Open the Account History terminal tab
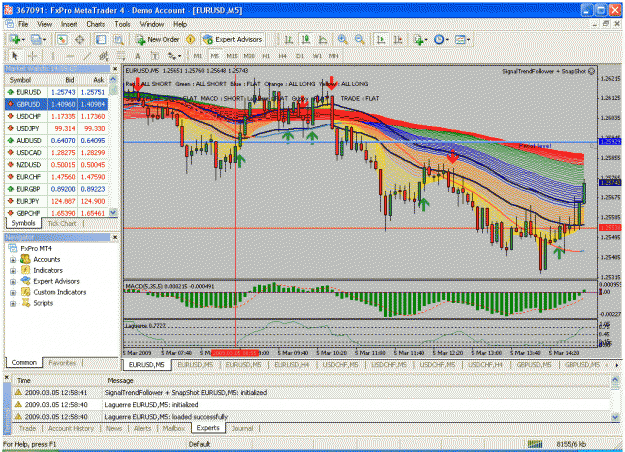Viewport: 625px width, 452px height. coord(71,428)
